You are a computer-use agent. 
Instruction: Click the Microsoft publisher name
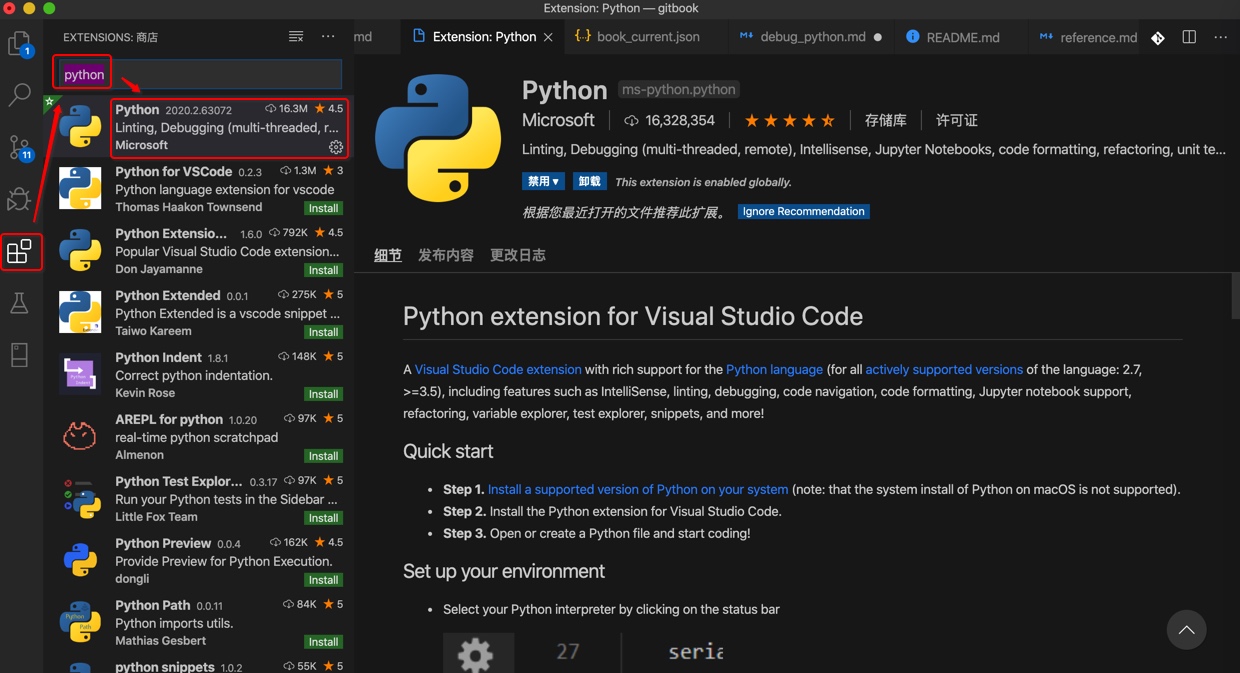tap(558, 120)
